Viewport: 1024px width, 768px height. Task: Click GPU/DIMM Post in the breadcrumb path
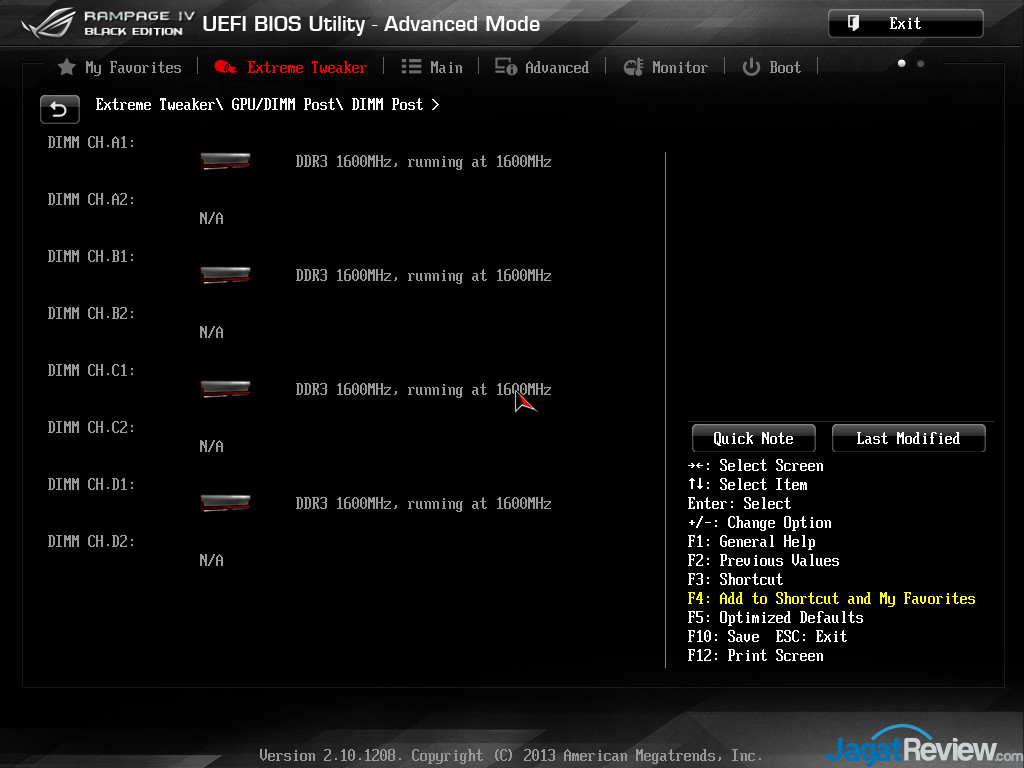[x=287, y=104]
